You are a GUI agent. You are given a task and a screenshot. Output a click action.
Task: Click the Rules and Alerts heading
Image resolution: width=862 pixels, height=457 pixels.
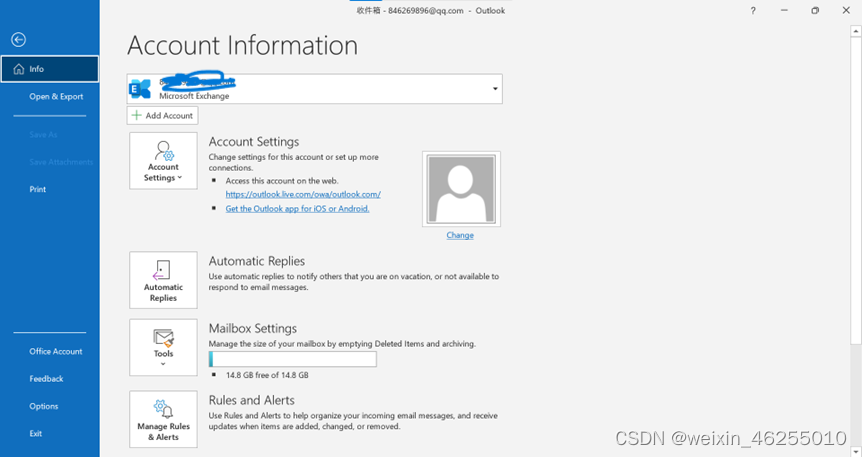pyautogui.click(x=252, y=400)
